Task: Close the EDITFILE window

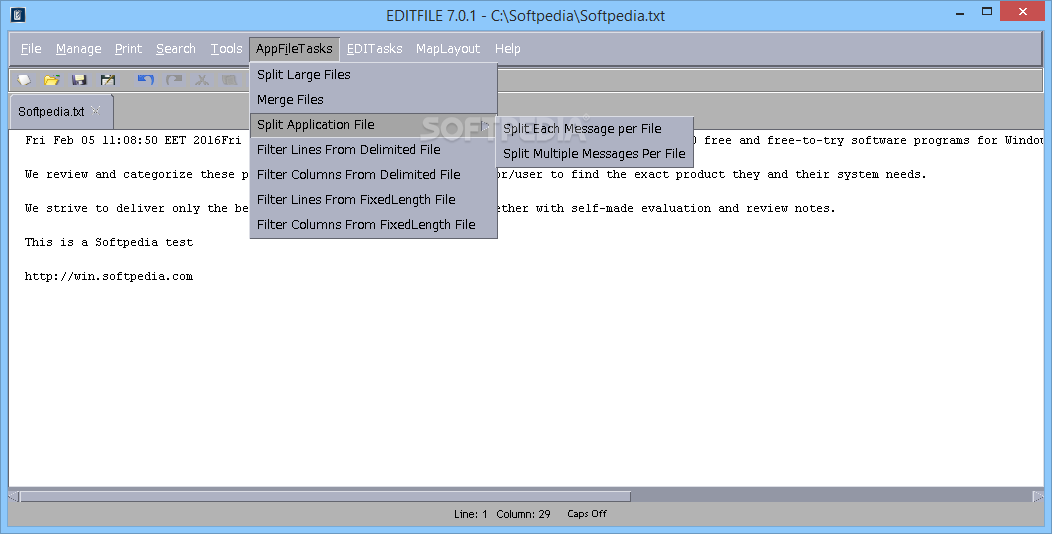Action: [x=1022, y=11]
